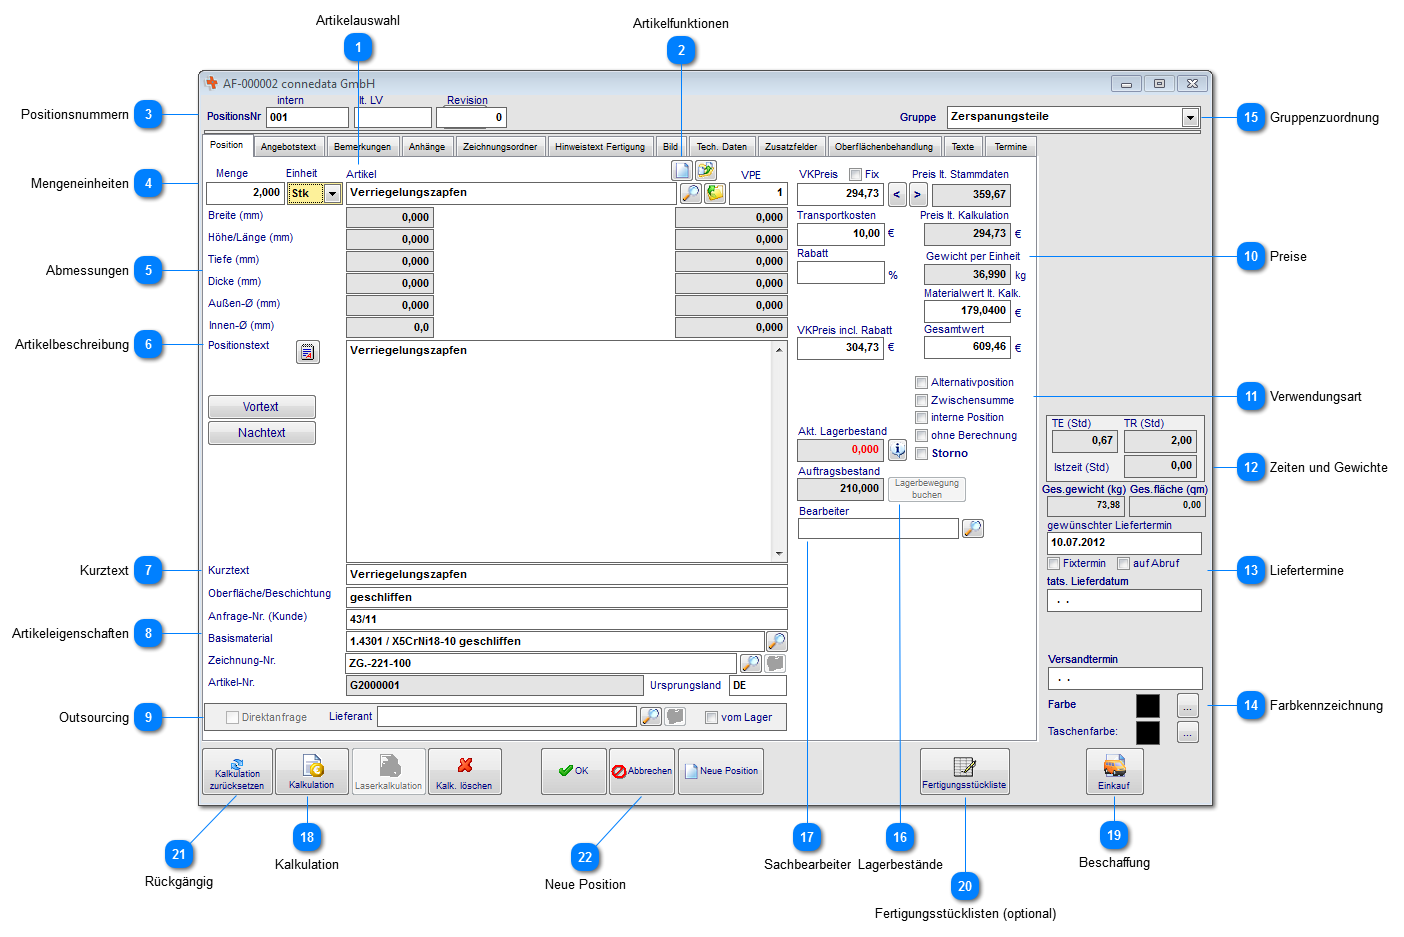Click the gewünschter Liefertermin date field
This screenshot has width=1404, height=937.
(x=1124, y=543)
